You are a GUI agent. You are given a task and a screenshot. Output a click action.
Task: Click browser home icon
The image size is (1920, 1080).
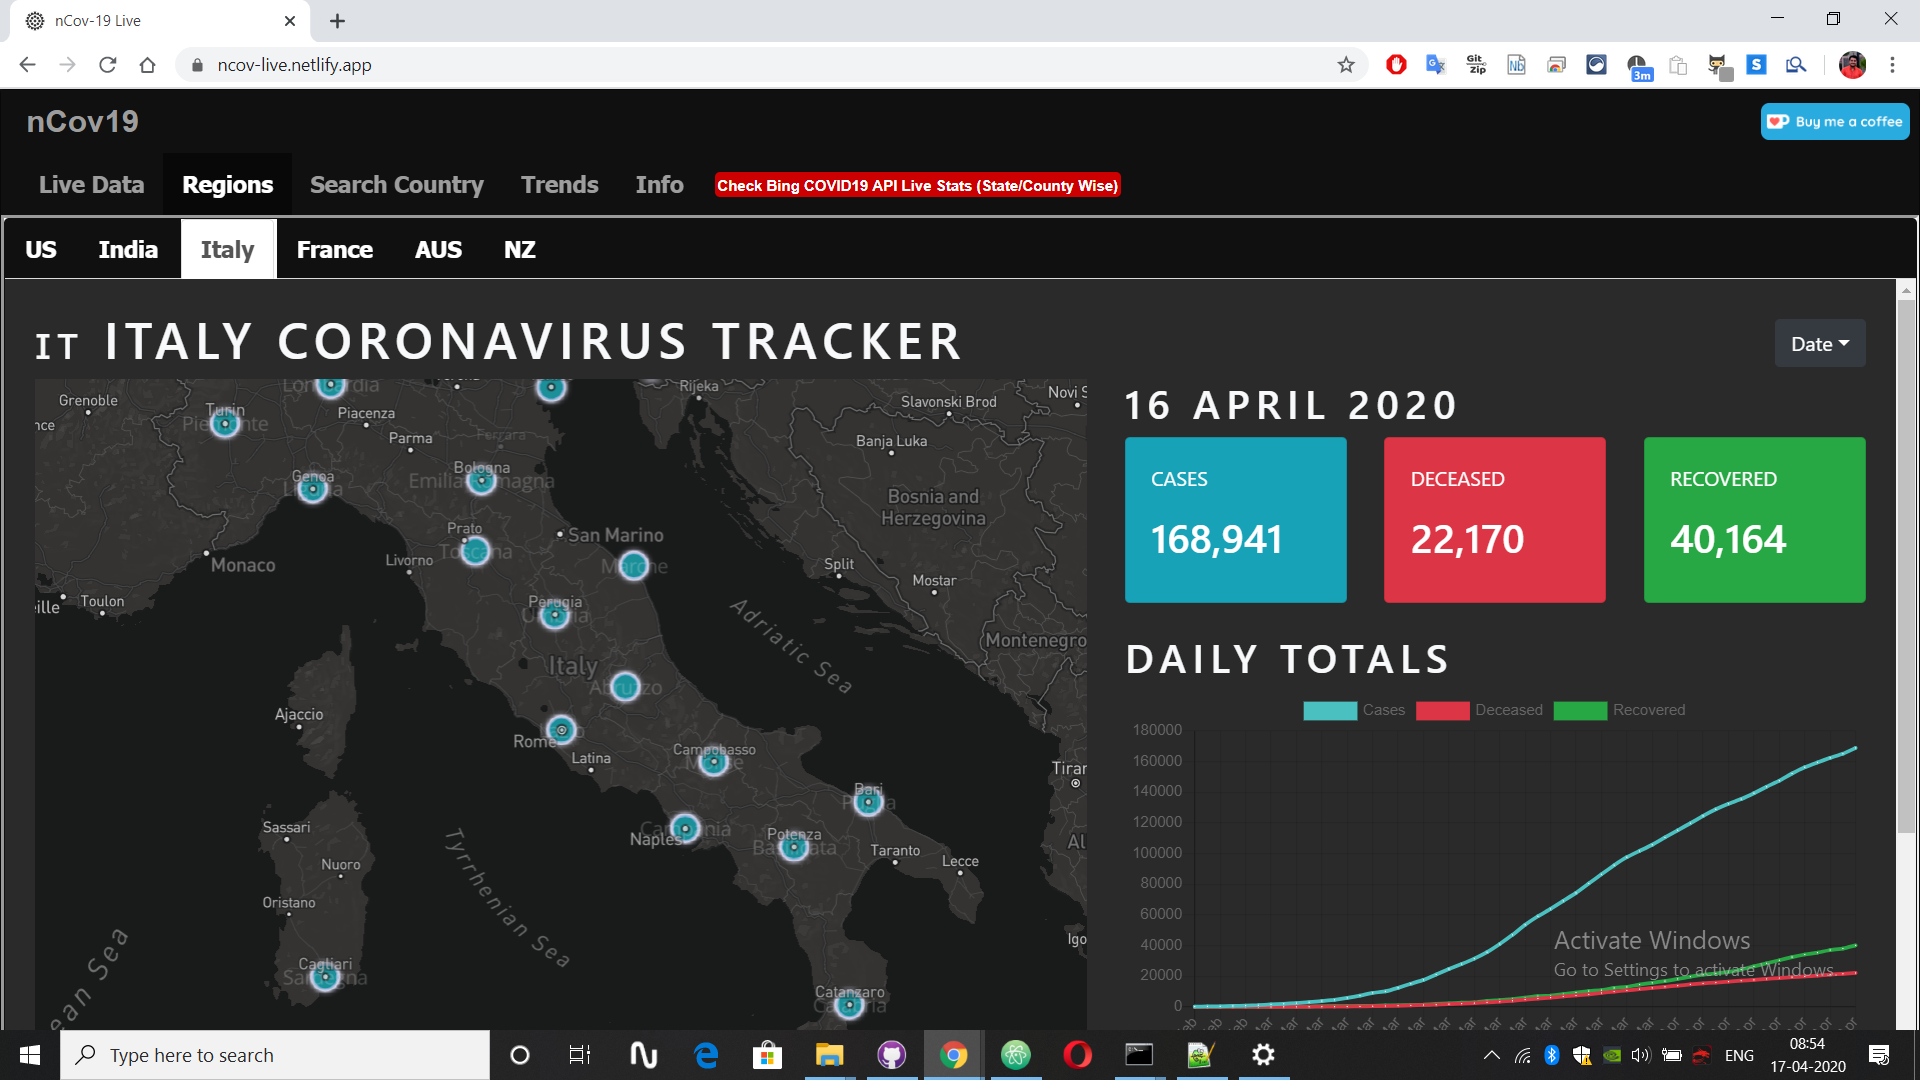point(148,65)
